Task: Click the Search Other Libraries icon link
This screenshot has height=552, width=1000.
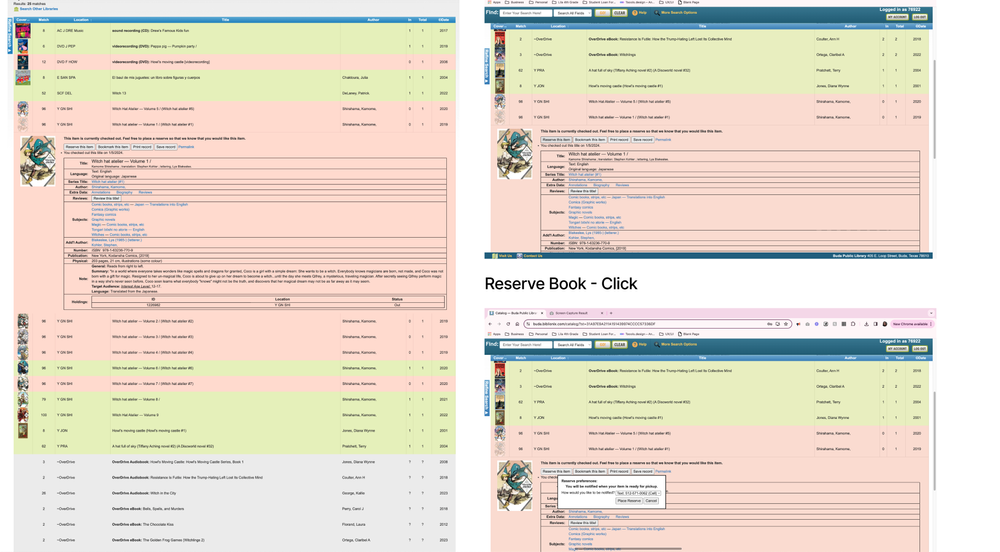Action: click(16, 9)
